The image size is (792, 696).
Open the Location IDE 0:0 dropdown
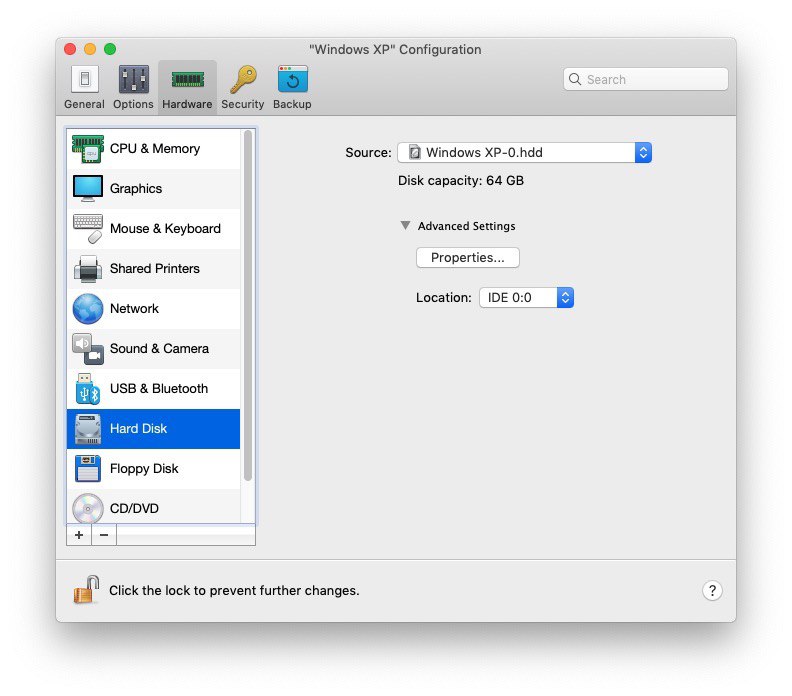click(x=526, y=297)
